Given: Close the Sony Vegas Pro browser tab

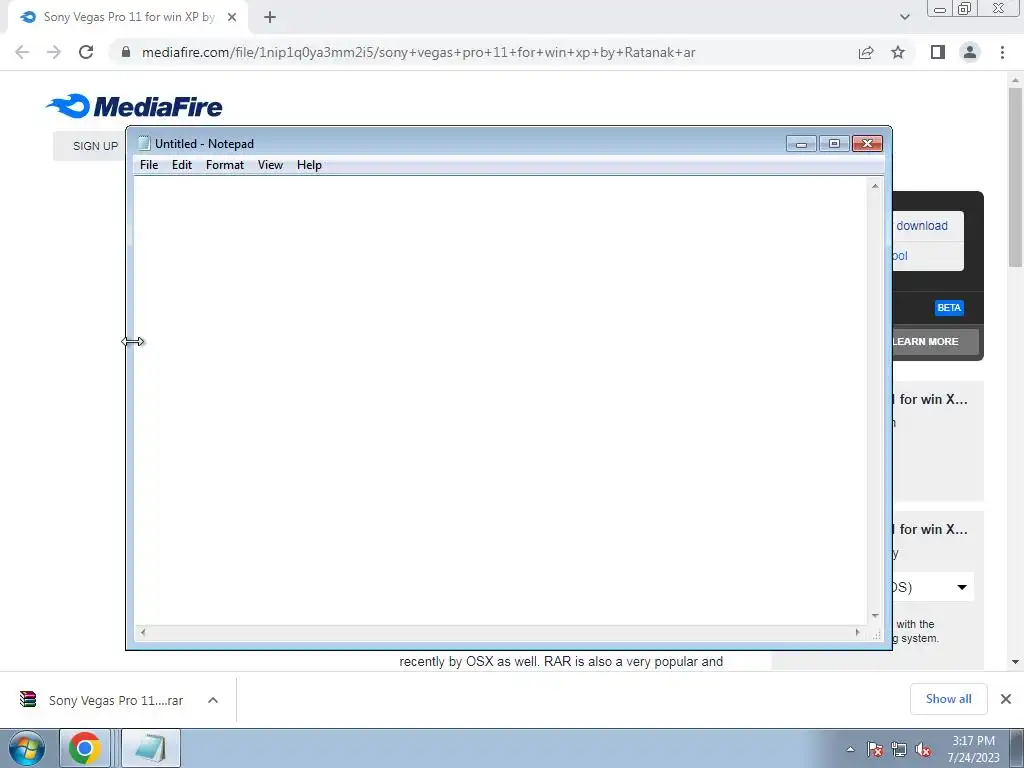Looking at the screenshot, I should click(232, 18).
